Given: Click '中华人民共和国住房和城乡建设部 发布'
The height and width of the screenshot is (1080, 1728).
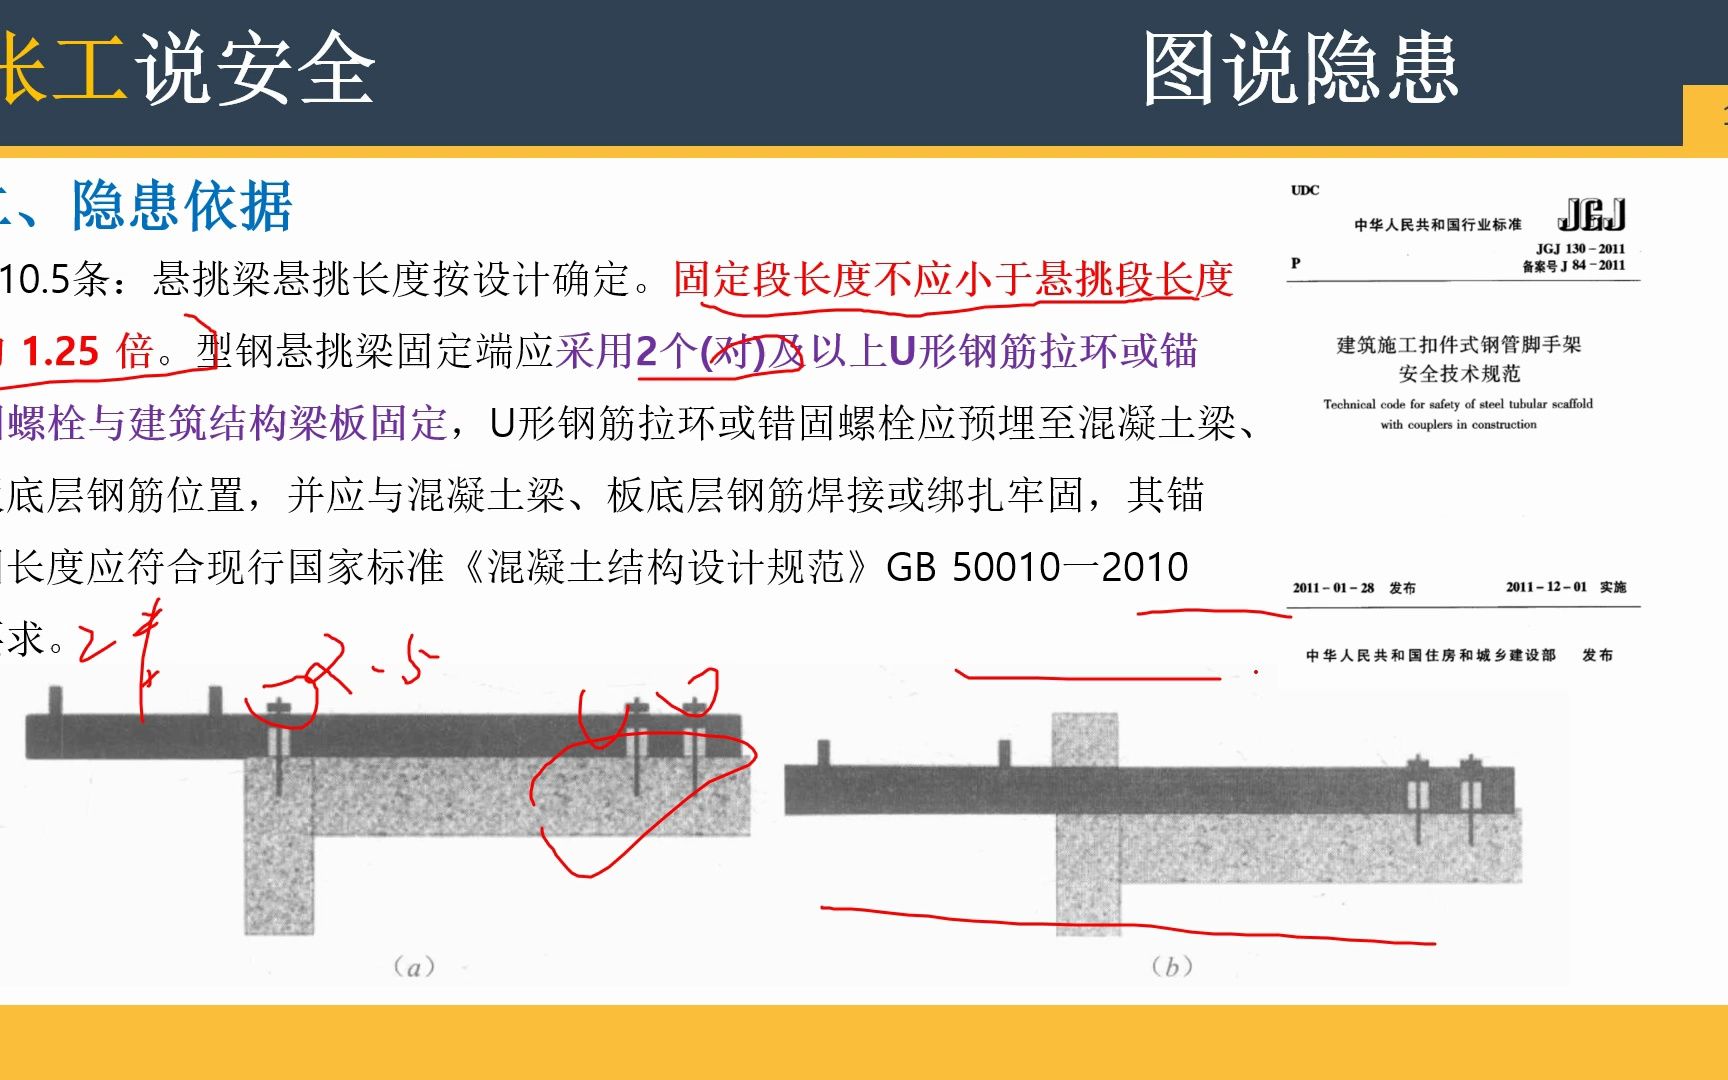Looking at the screenshot, I should point(1459,655).
